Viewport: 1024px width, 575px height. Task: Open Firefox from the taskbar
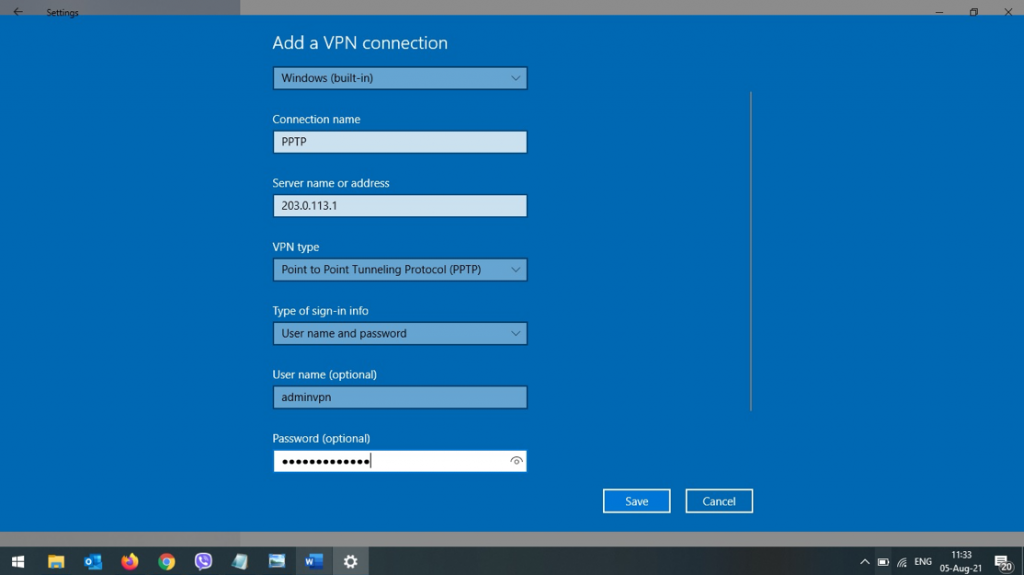(x=130, y=561)
